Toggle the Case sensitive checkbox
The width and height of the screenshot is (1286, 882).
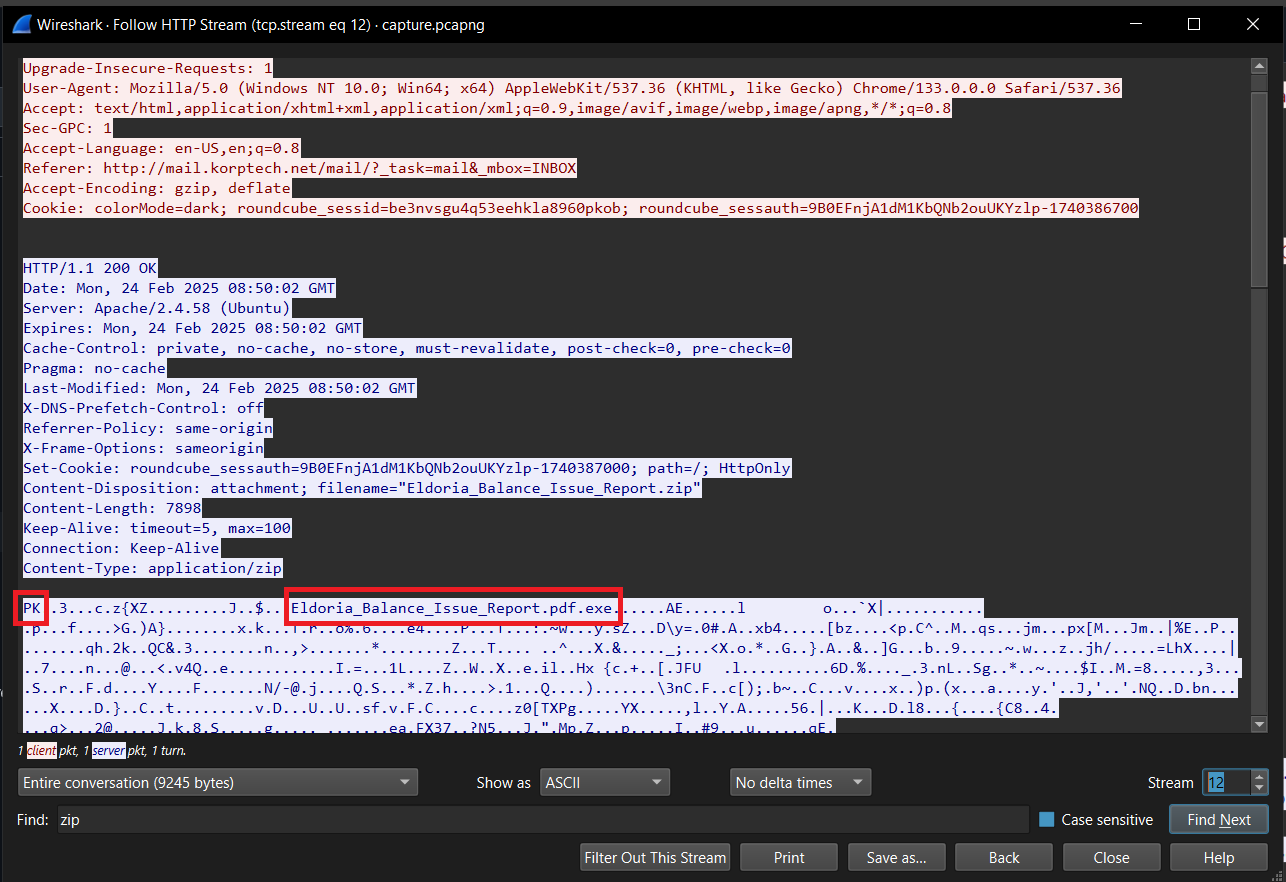coord(1047,820)
